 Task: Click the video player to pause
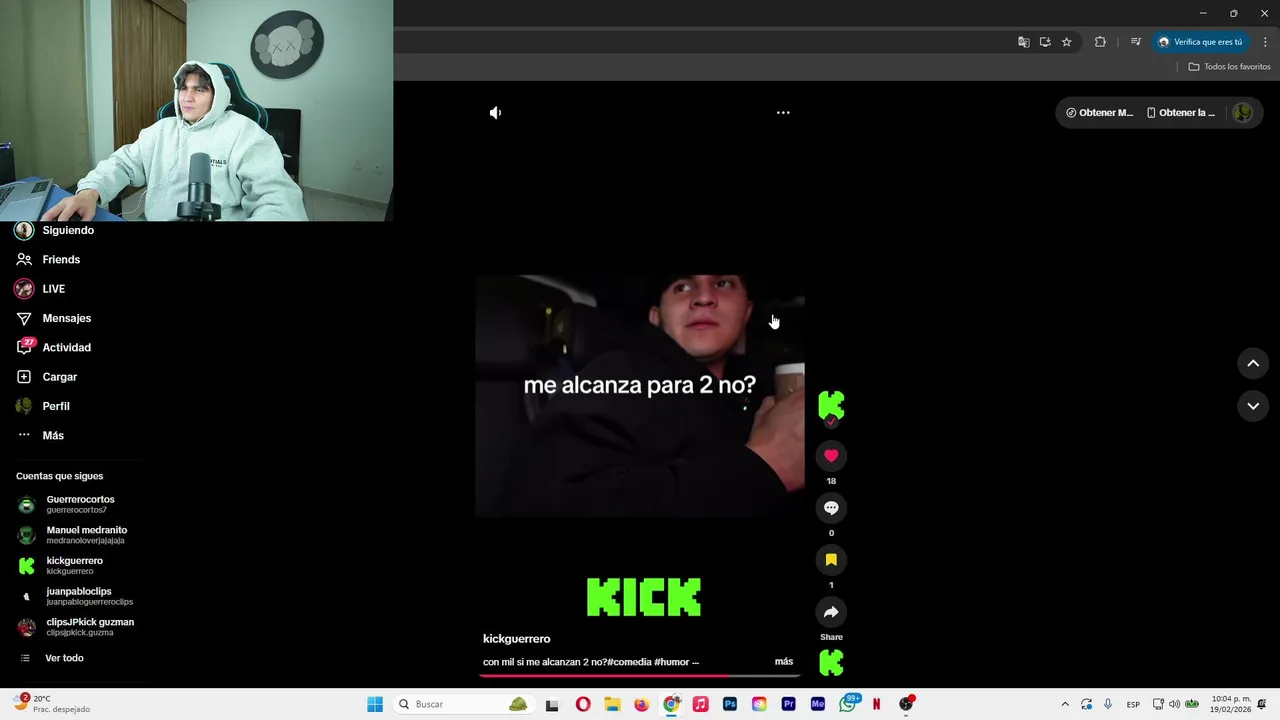640,396
